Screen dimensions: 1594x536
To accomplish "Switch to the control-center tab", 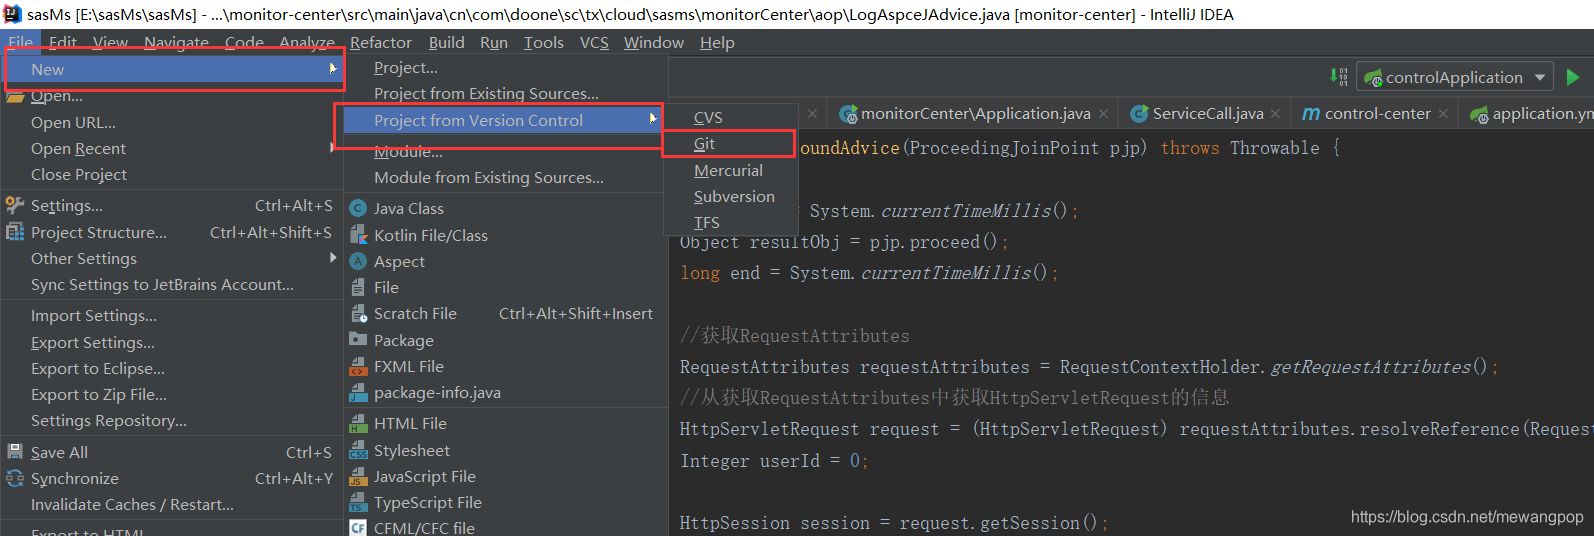I will pyautogui.click(x=1377, y=114).
